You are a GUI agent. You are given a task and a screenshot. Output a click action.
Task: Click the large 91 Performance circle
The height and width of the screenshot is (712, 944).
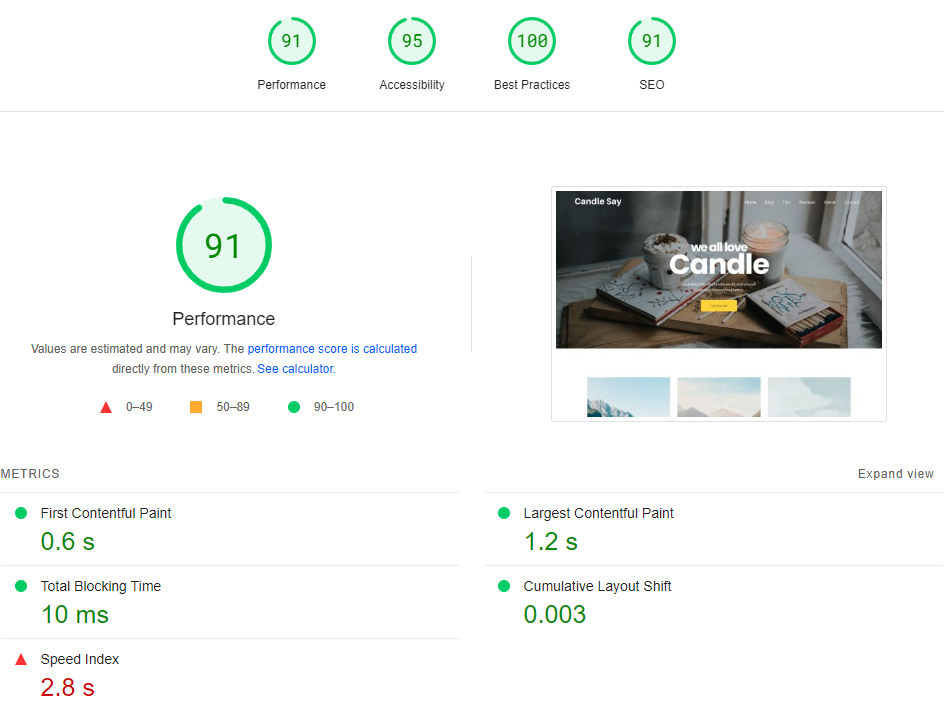coord(224,246)
